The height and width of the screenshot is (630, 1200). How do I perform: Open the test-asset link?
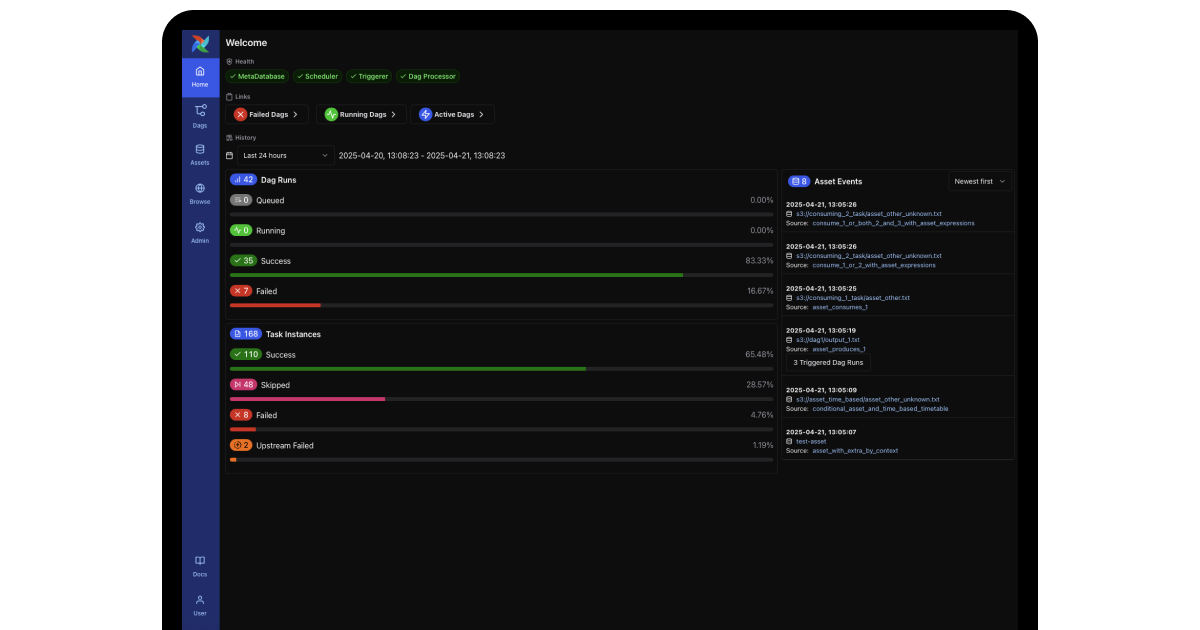coord(811,441)
